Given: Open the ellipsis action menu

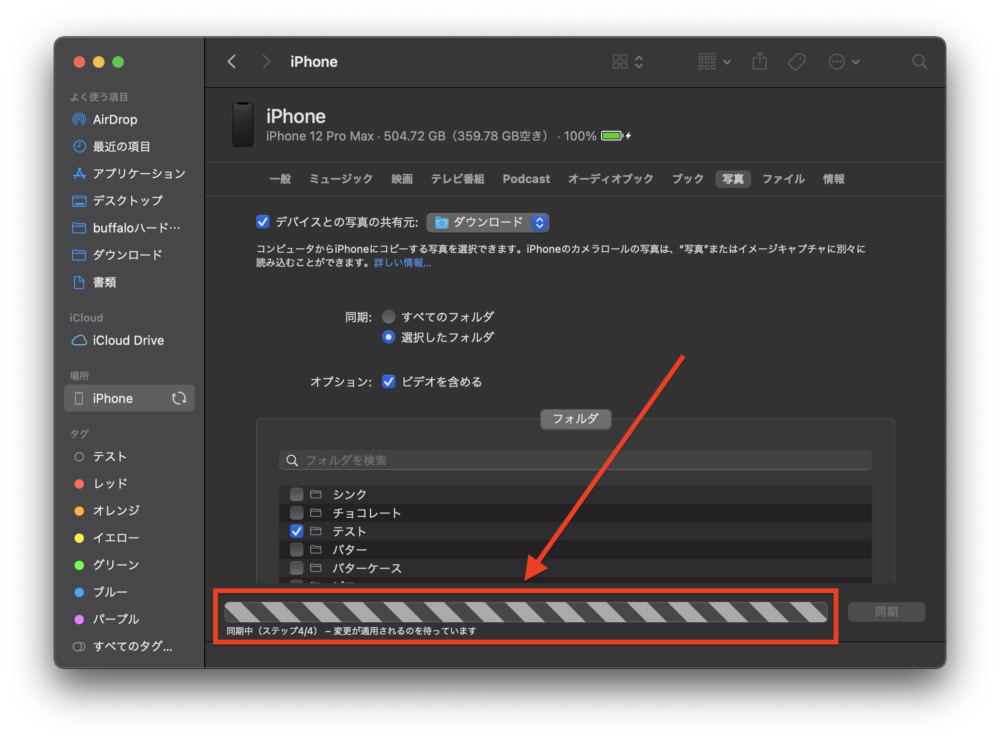Looking at the screenshot, I should pos(844,62).
